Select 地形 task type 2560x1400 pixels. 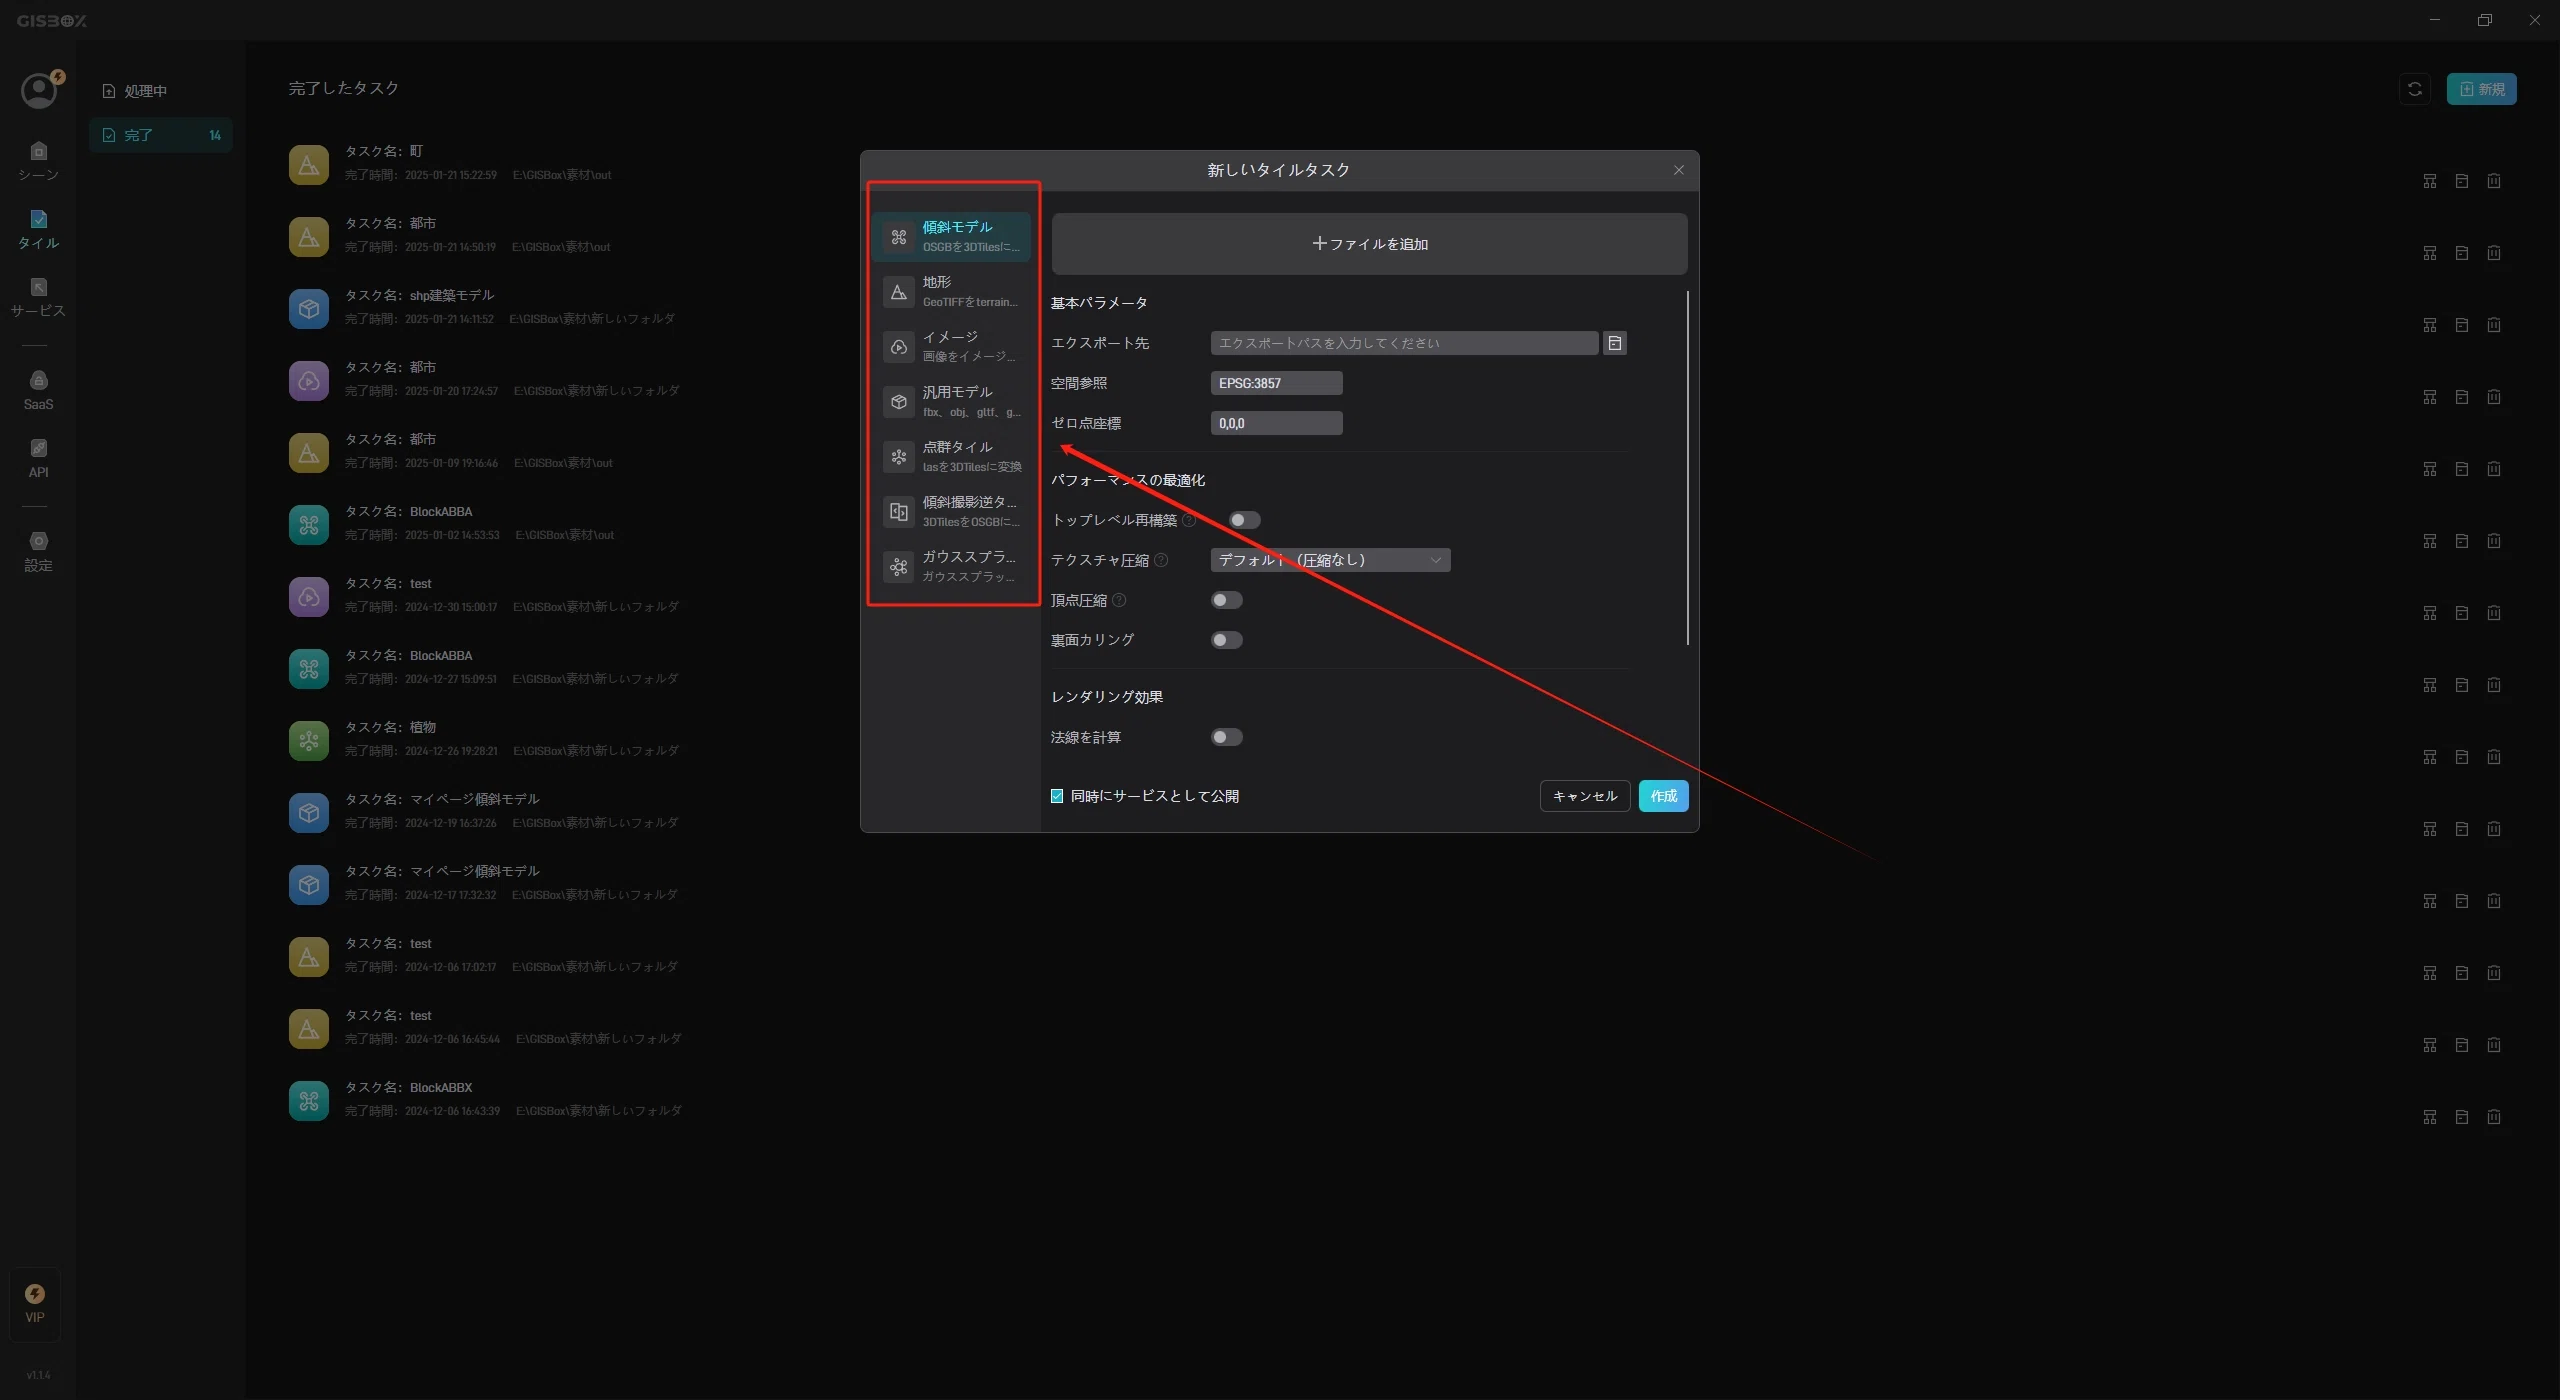tap(951, 292)
